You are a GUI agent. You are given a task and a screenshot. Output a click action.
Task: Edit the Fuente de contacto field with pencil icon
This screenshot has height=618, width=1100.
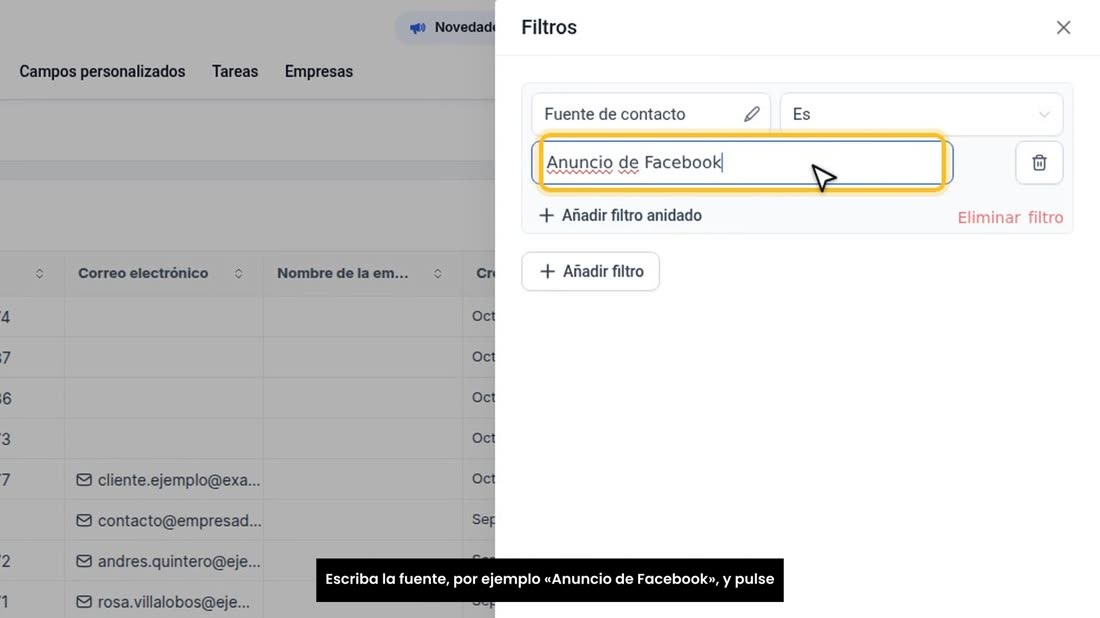(751, 114)
